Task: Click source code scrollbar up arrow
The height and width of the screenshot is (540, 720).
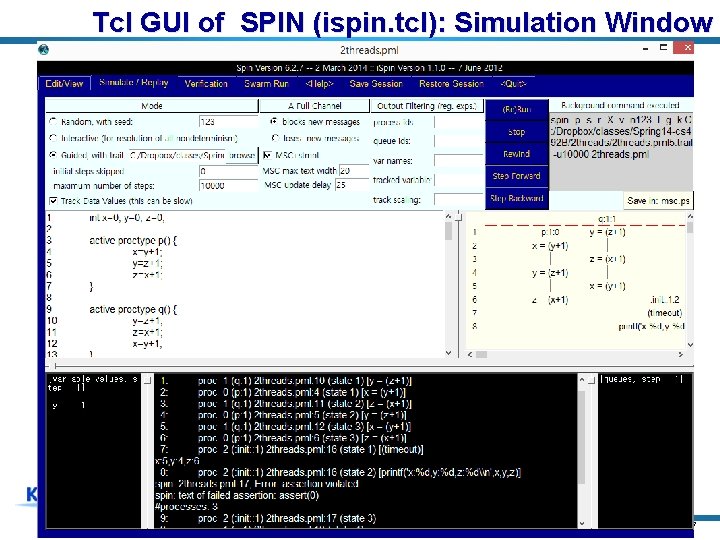Action: [x=449, y=216]
